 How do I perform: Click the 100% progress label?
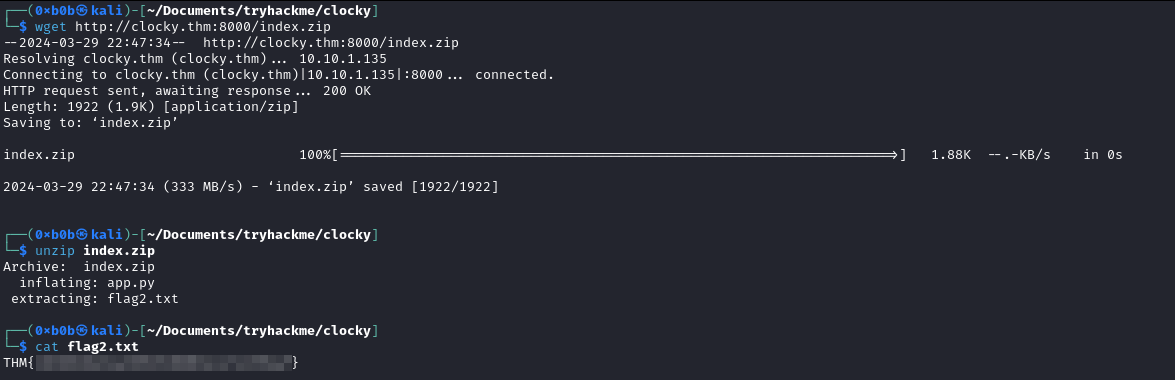point(315,155)
